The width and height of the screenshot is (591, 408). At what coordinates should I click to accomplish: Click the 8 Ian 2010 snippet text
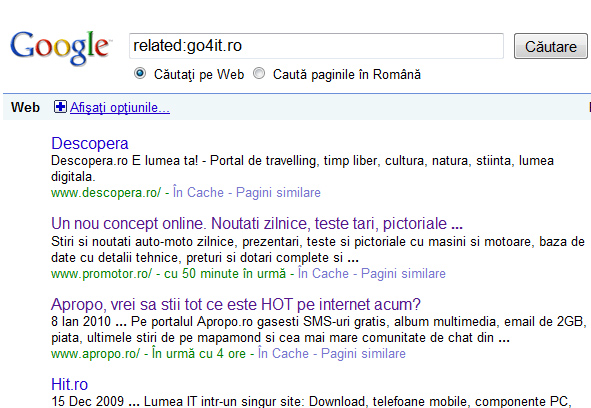[319, 330]
